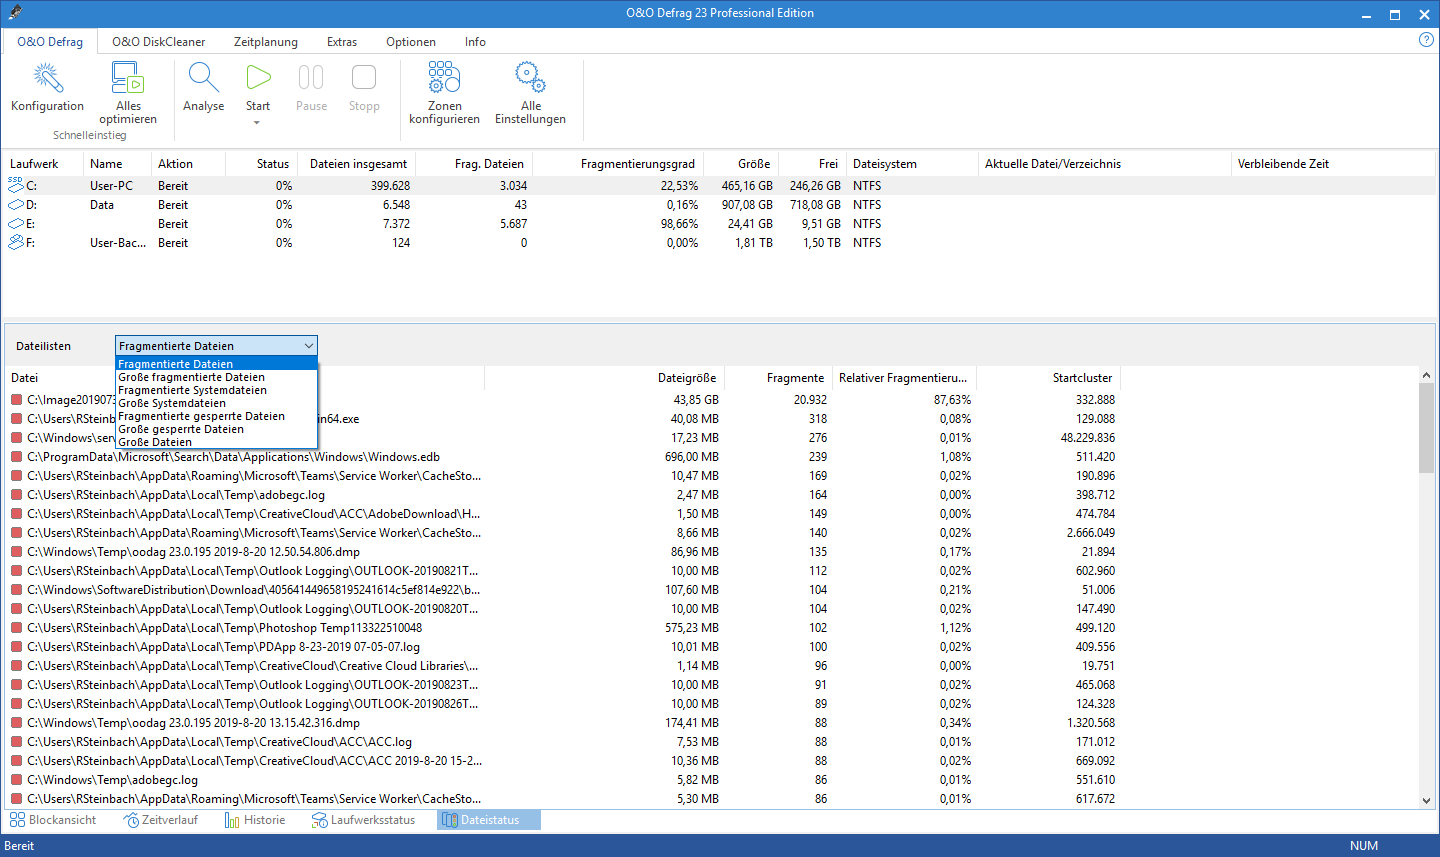Choose Große fragmentierte Dateien option

pos(217,377)
